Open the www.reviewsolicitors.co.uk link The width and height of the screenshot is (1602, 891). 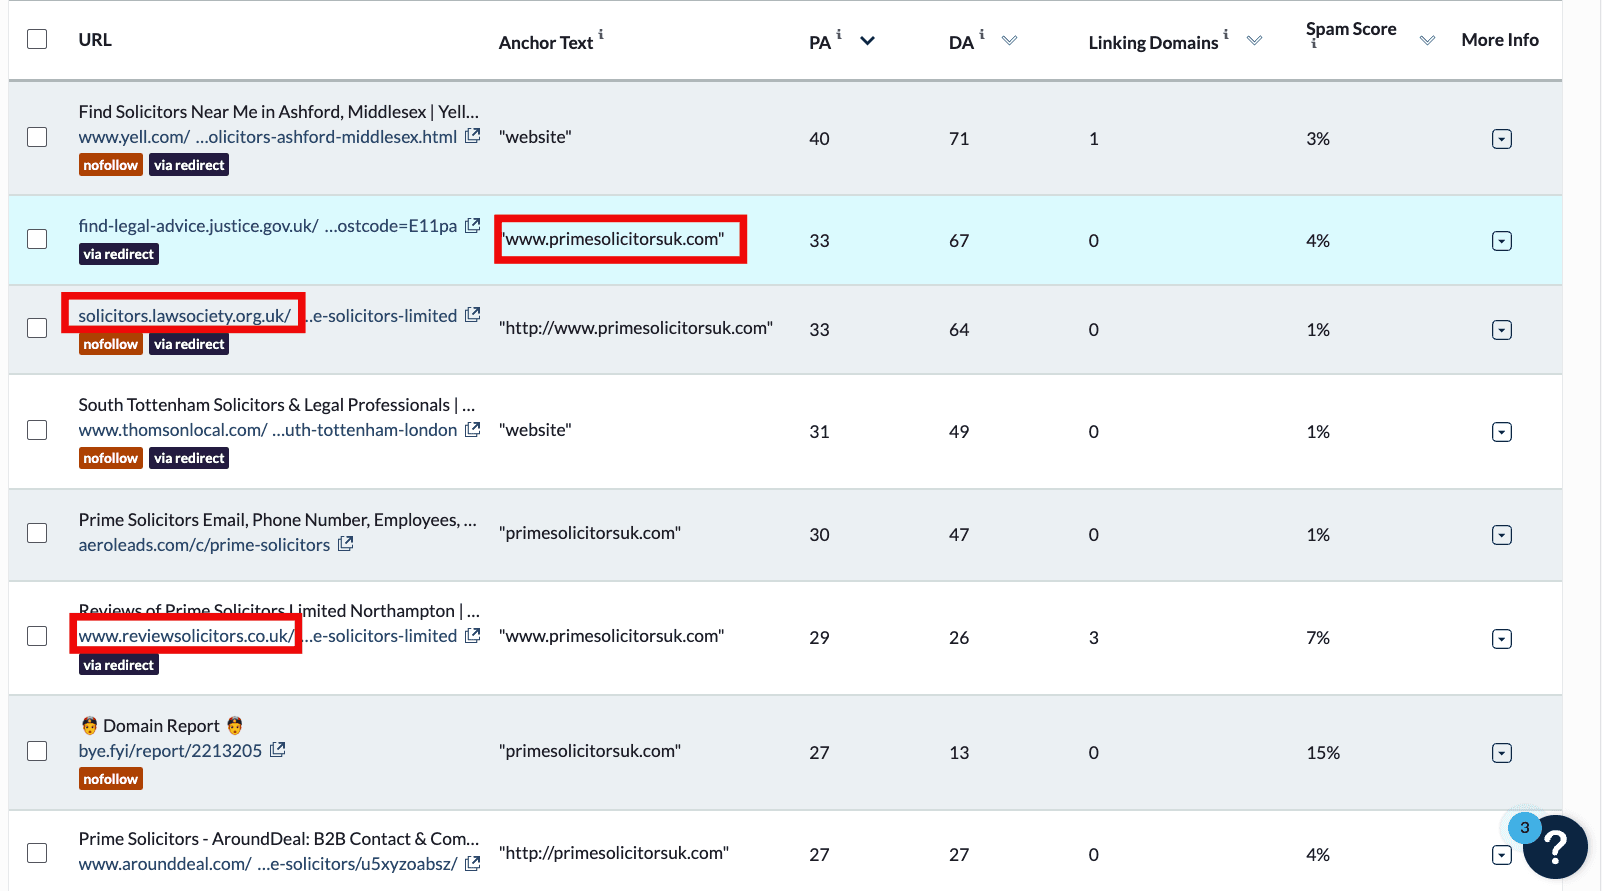(x=186, y=636)
